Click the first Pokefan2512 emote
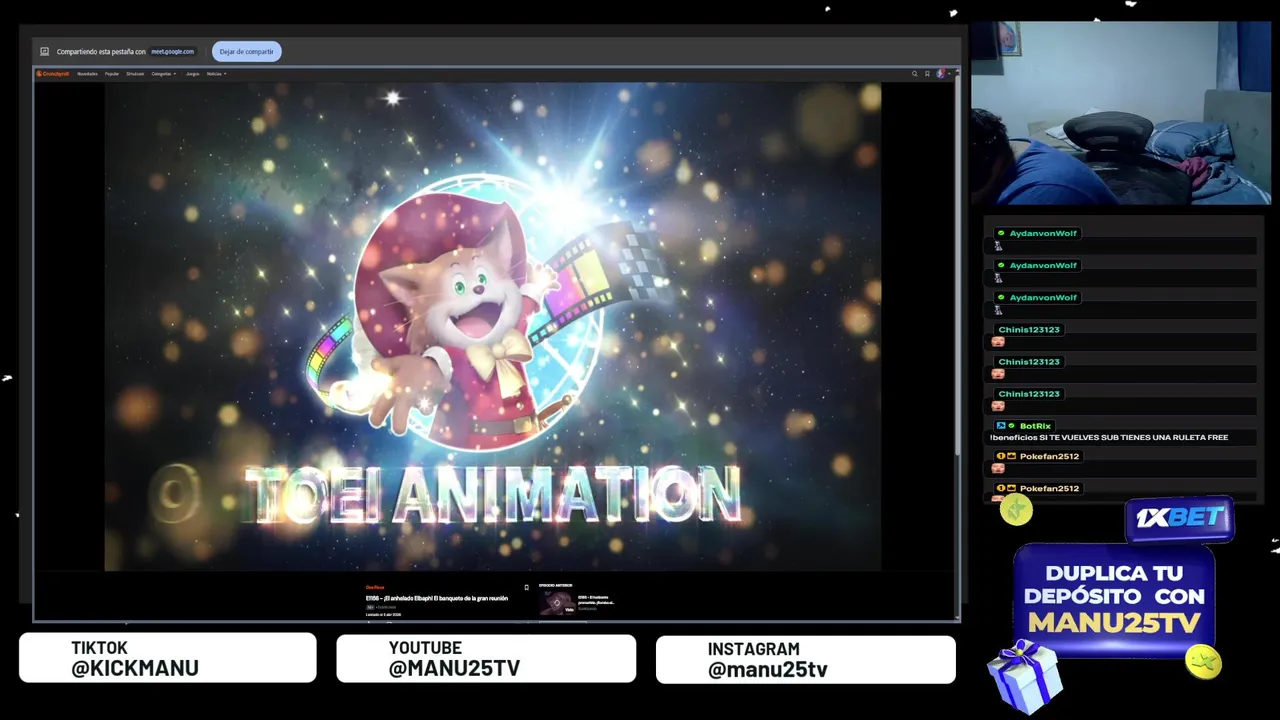 [x=997, y=468]
